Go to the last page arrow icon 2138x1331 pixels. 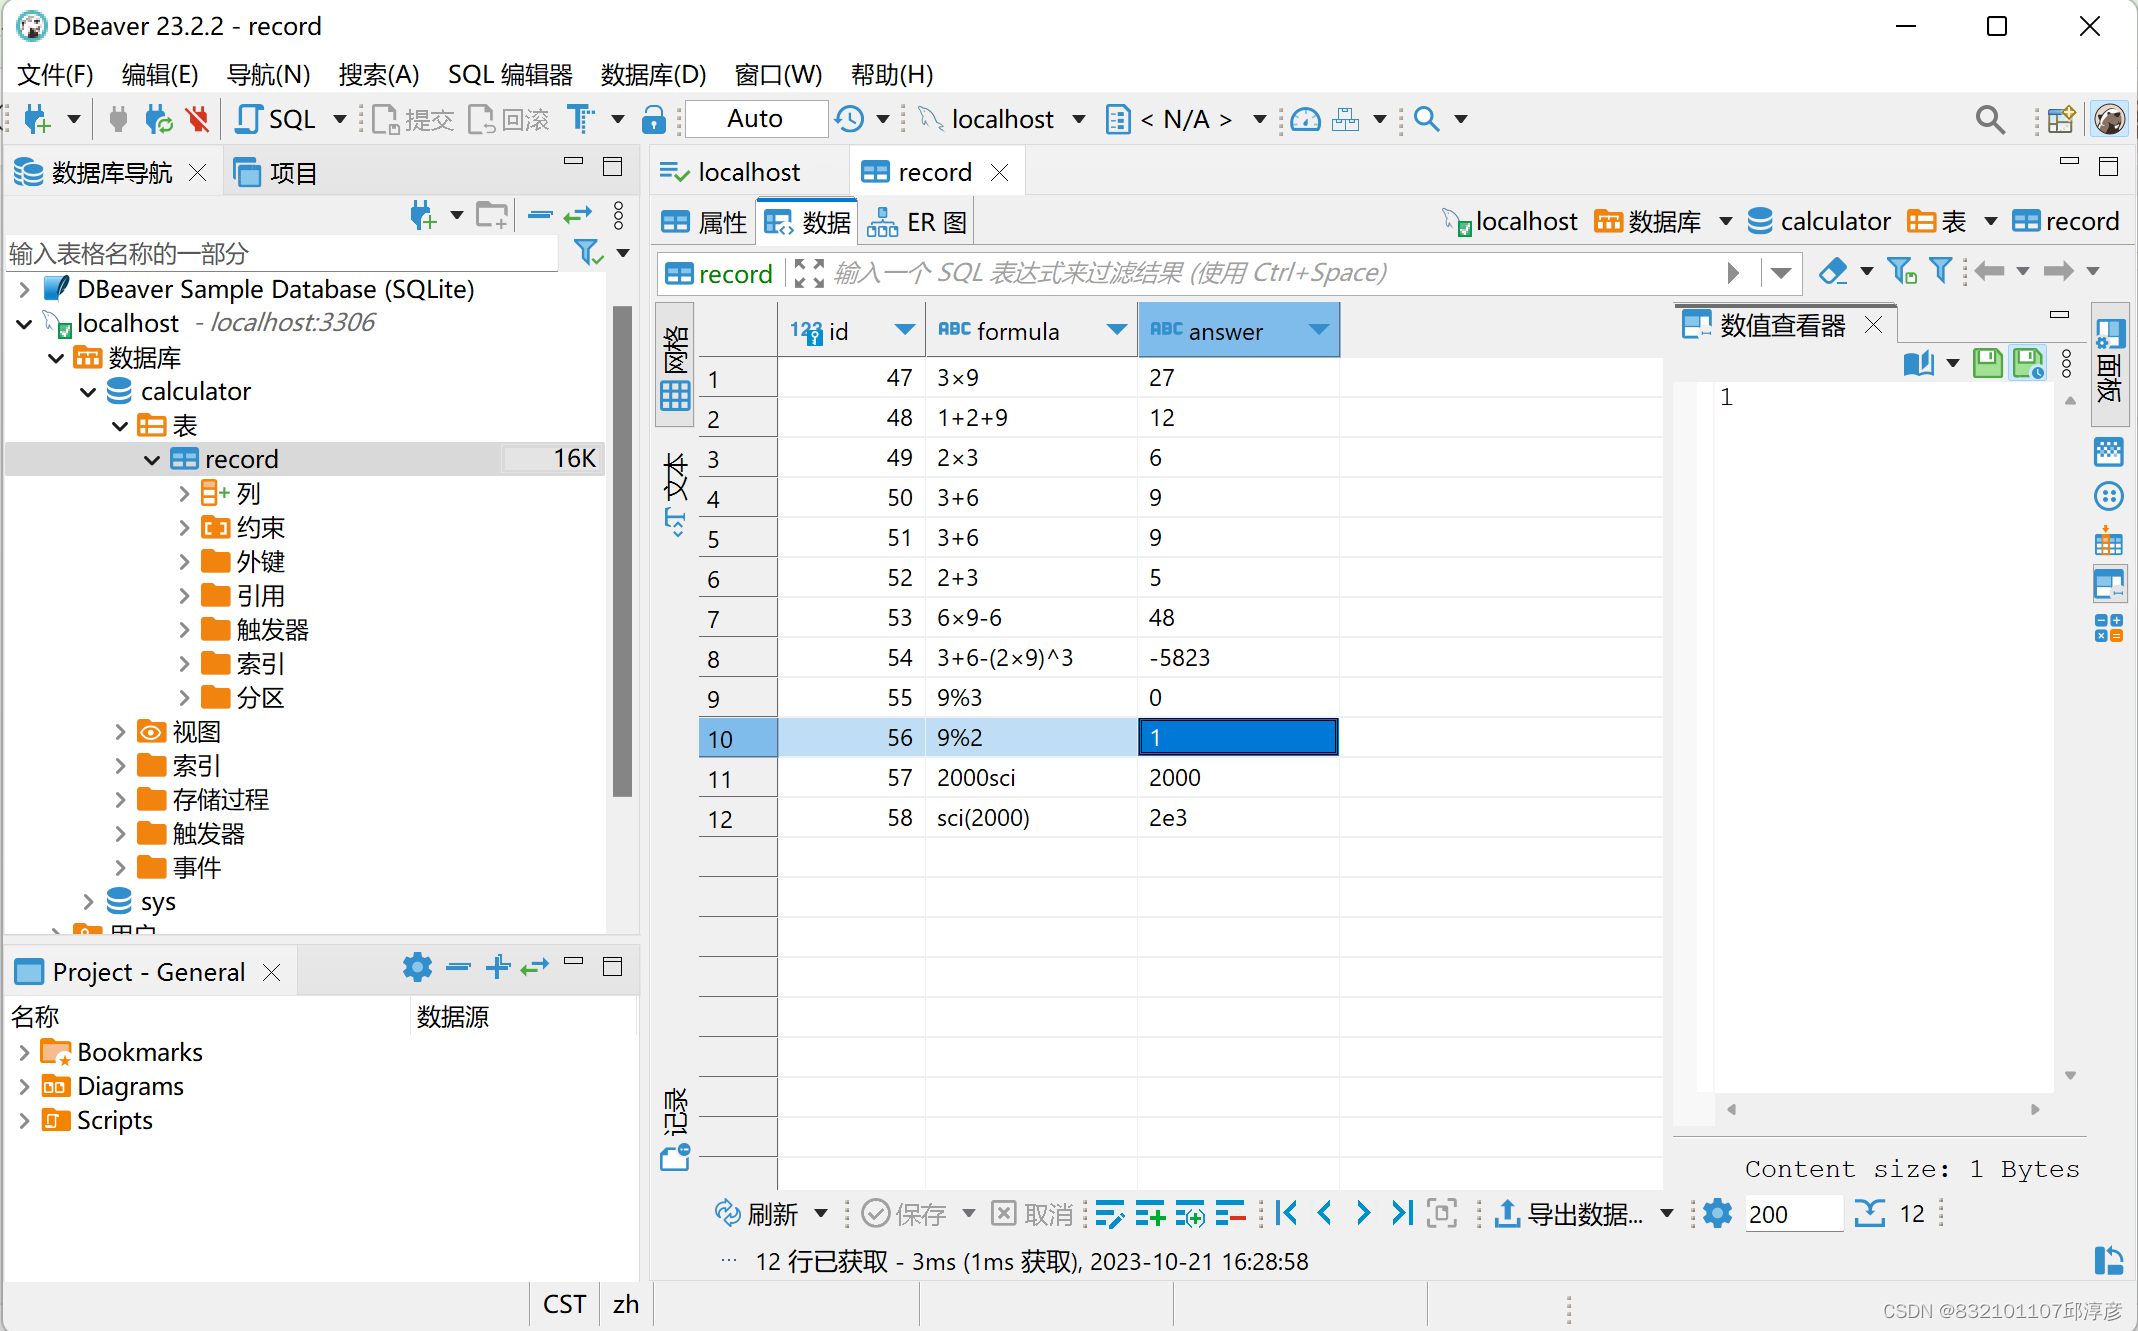[x=1402, y=1214]
